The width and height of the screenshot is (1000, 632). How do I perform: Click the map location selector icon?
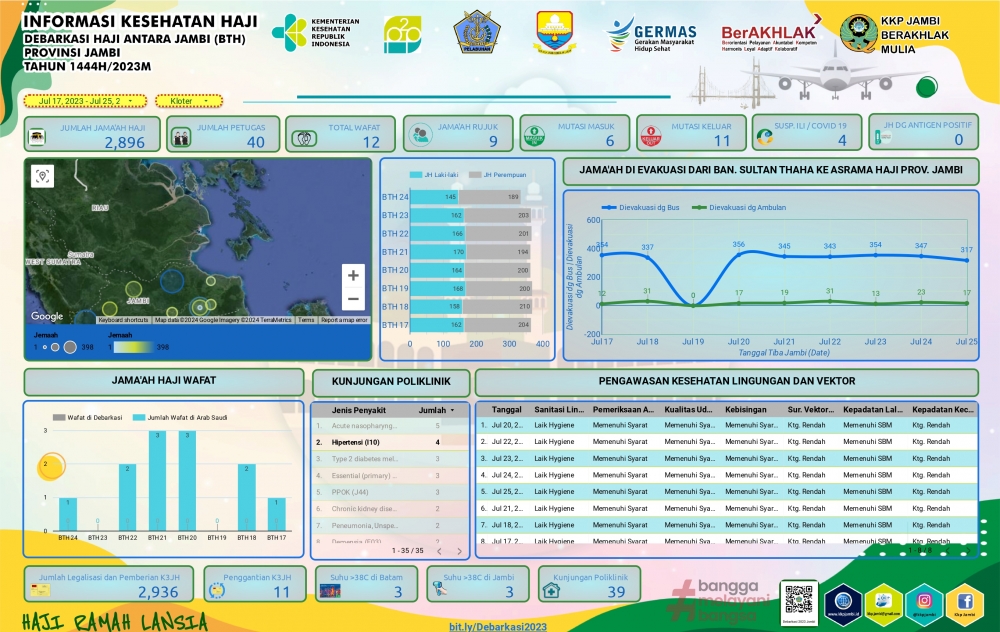coord(42,176)
